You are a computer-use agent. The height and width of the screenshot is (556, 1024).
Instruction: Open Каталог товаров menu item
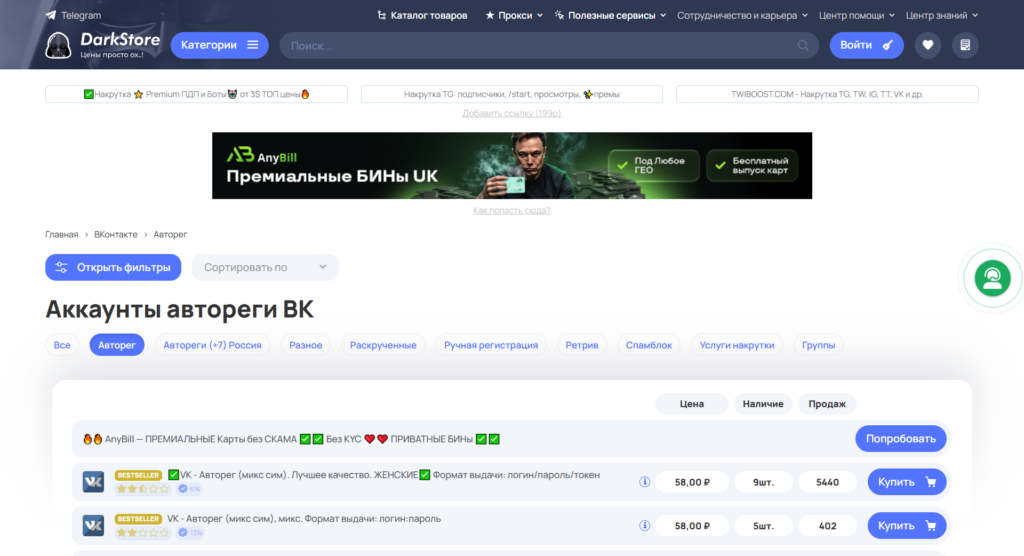pyautogui.click(x=422, y=15)
